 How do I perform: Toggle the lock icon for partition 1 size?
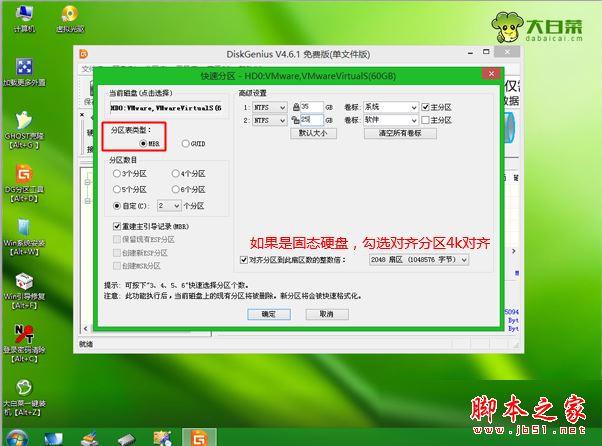coord(296,107)
